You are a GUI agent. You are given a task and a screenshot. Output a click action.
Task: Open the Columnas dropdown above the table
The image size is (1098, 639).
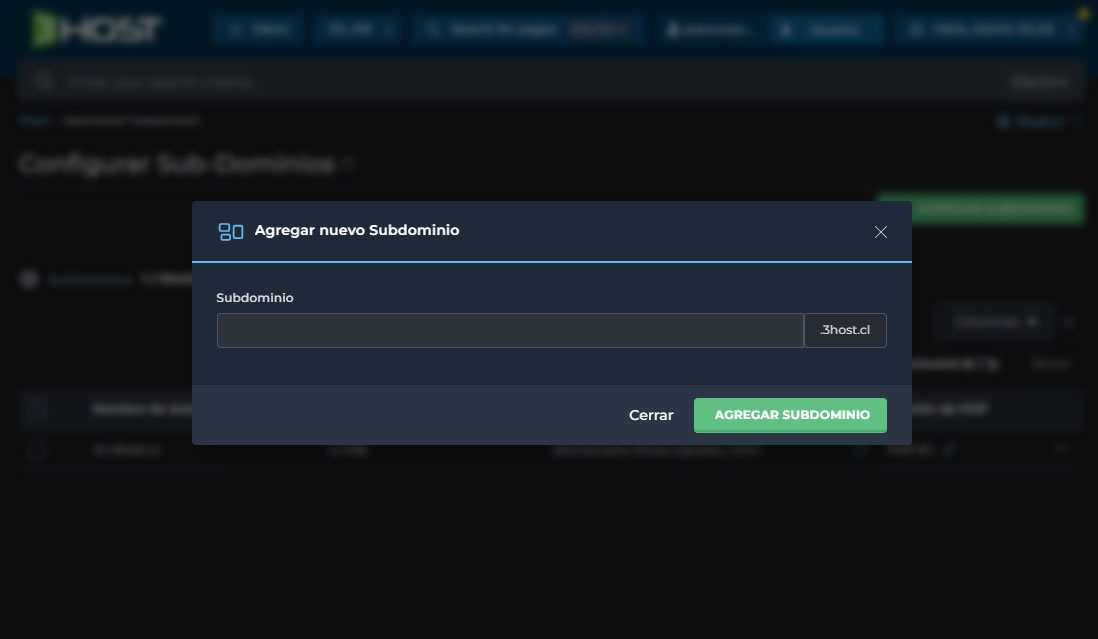[x=993, y=321]
